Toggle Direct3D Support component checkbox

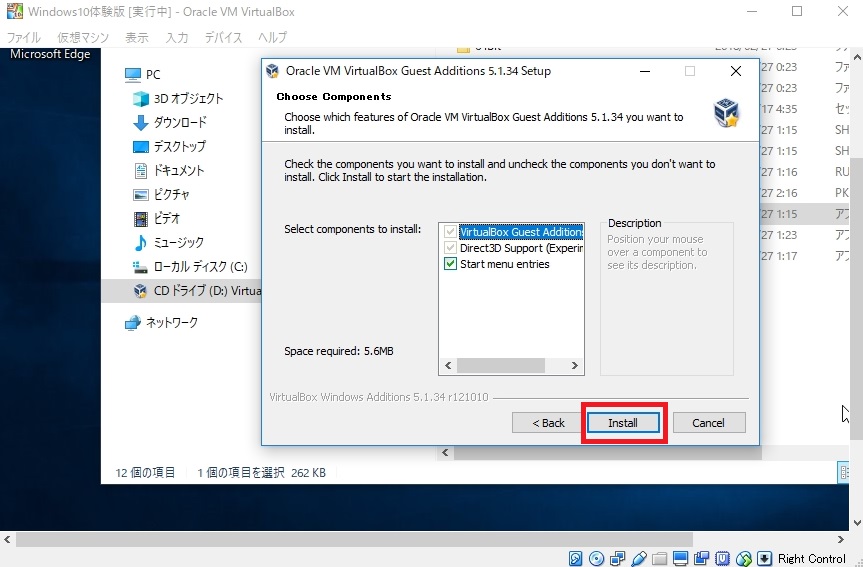pyautogui.click(x=450, y=248)
